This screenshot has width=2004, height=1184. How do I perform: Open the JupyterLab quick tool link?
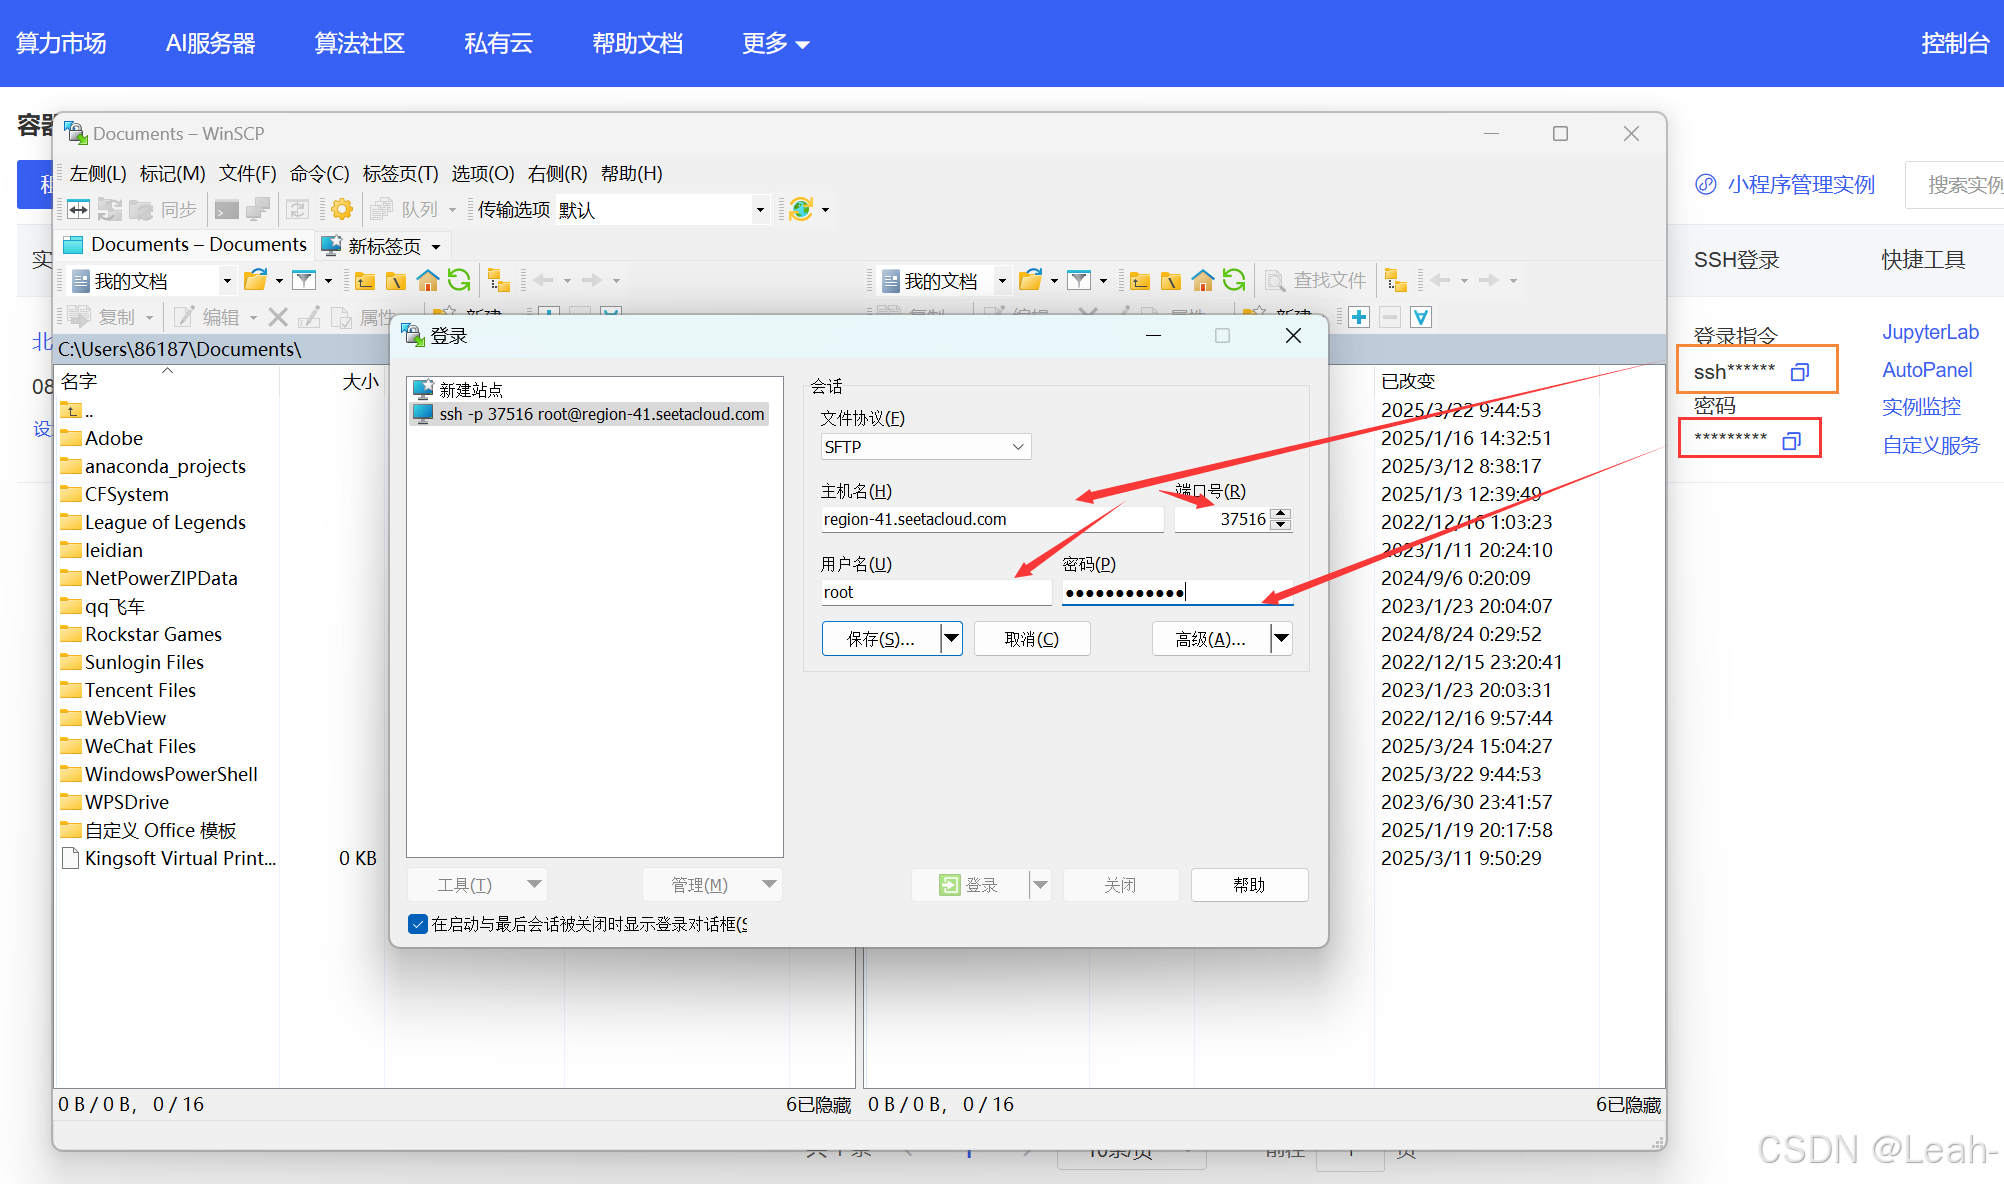pyautogui.click(x=1929, y=332)
